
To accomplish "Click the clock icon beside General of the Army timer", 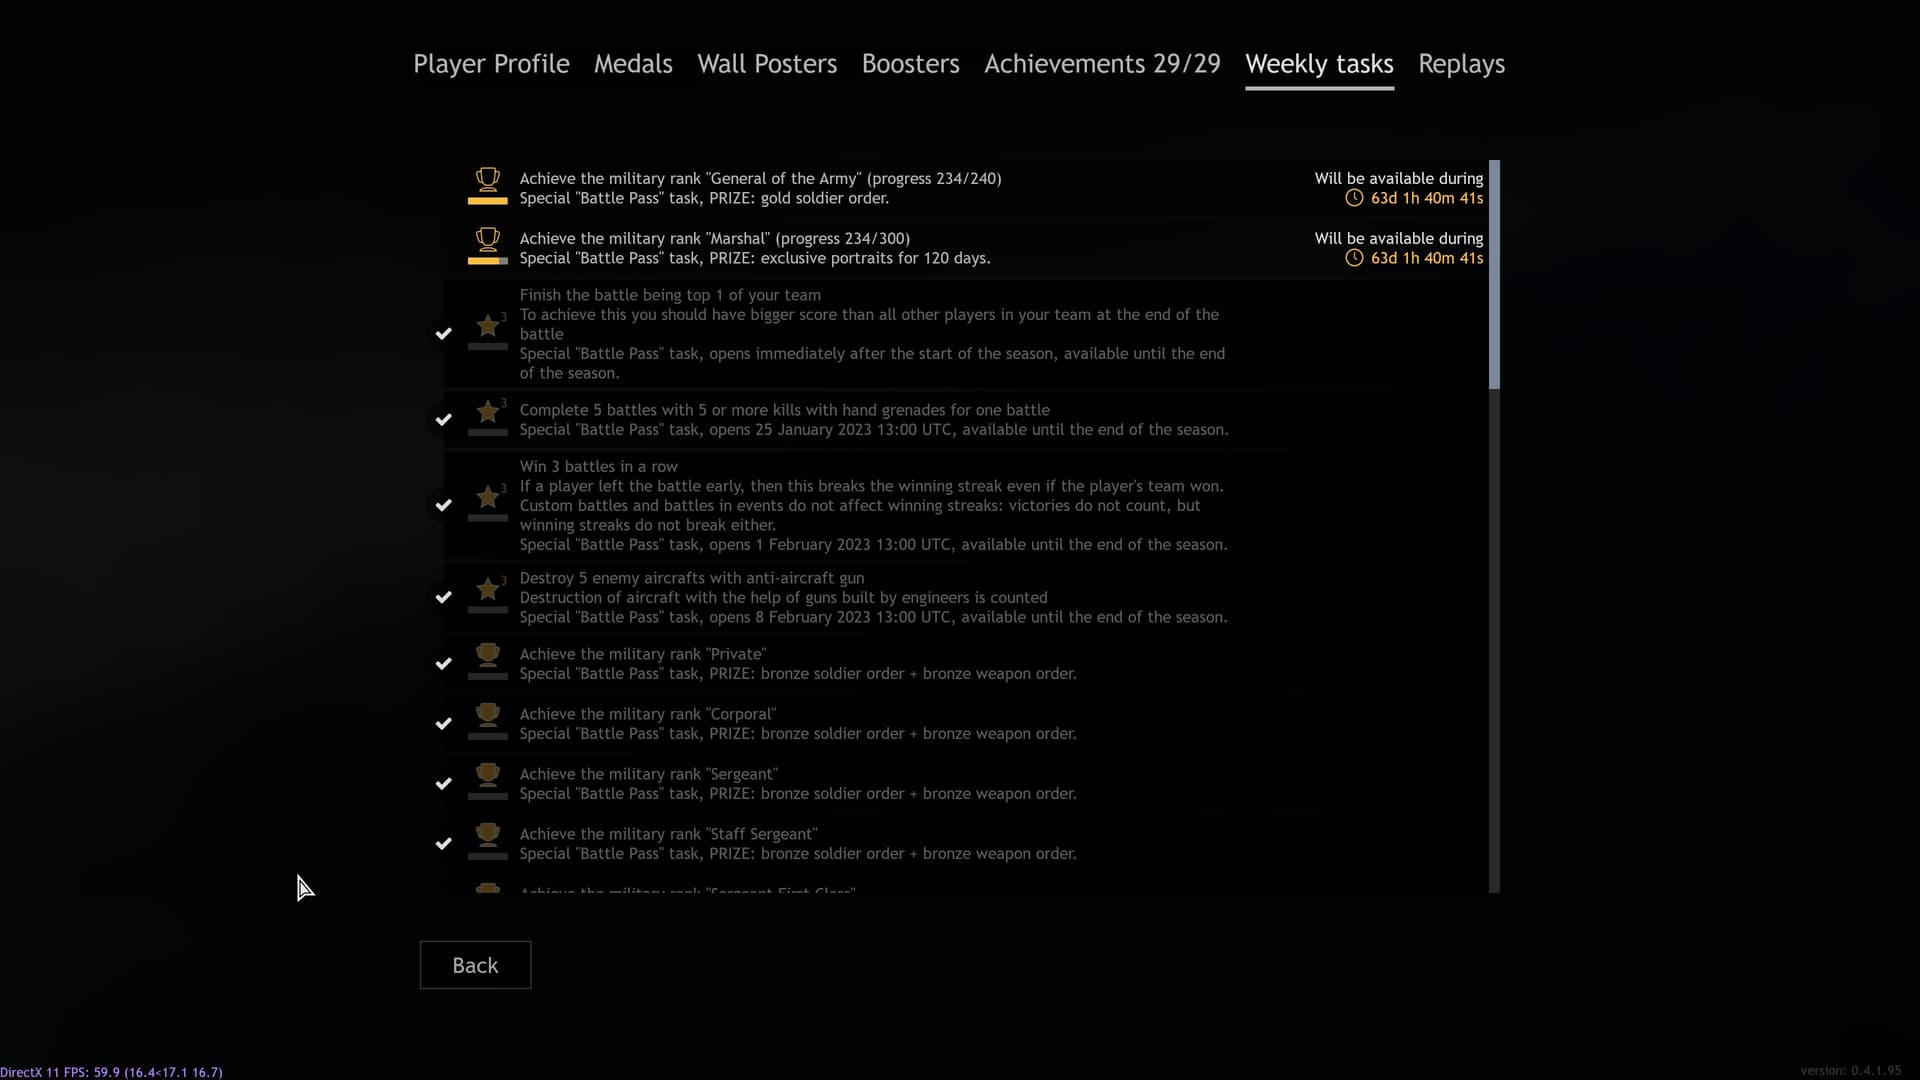I will [1354, 198].
